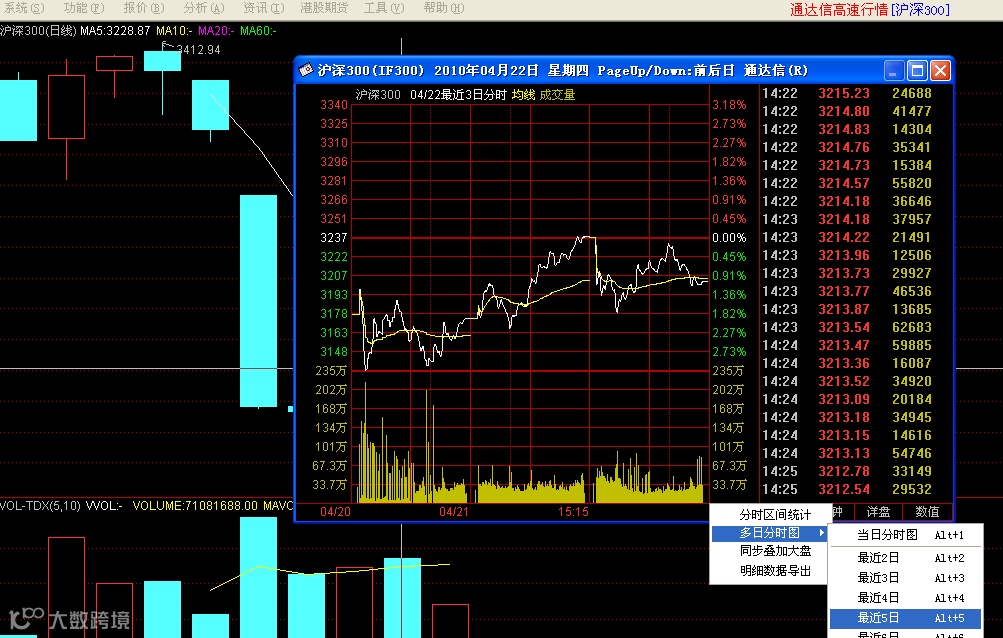Viewport: 1003px width, 638px height.
Task: Click the 3412.94 high price annotation
Action: tap(198, 50)
